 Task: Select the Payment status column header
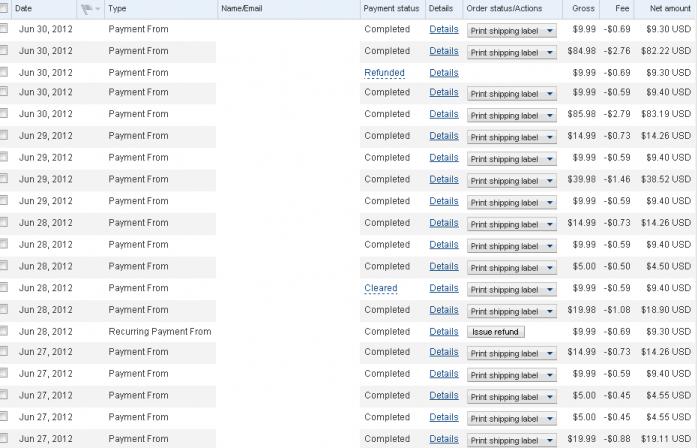tap(391, 8)
